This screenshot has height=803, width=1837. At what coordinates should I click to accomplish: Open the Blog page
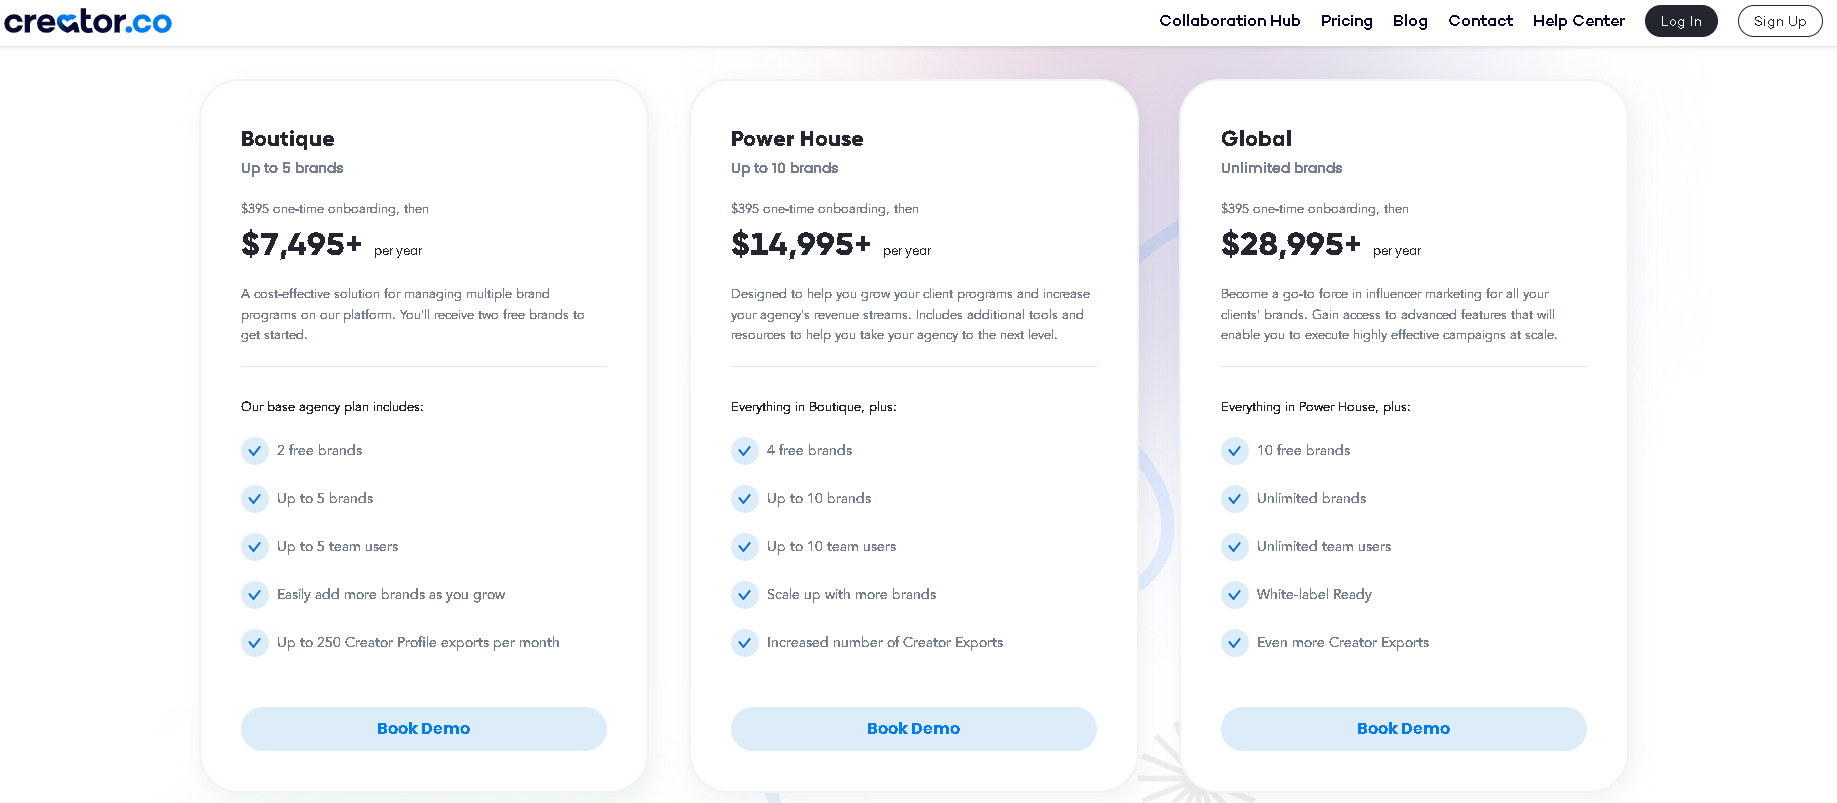[x=1410, y=20]
